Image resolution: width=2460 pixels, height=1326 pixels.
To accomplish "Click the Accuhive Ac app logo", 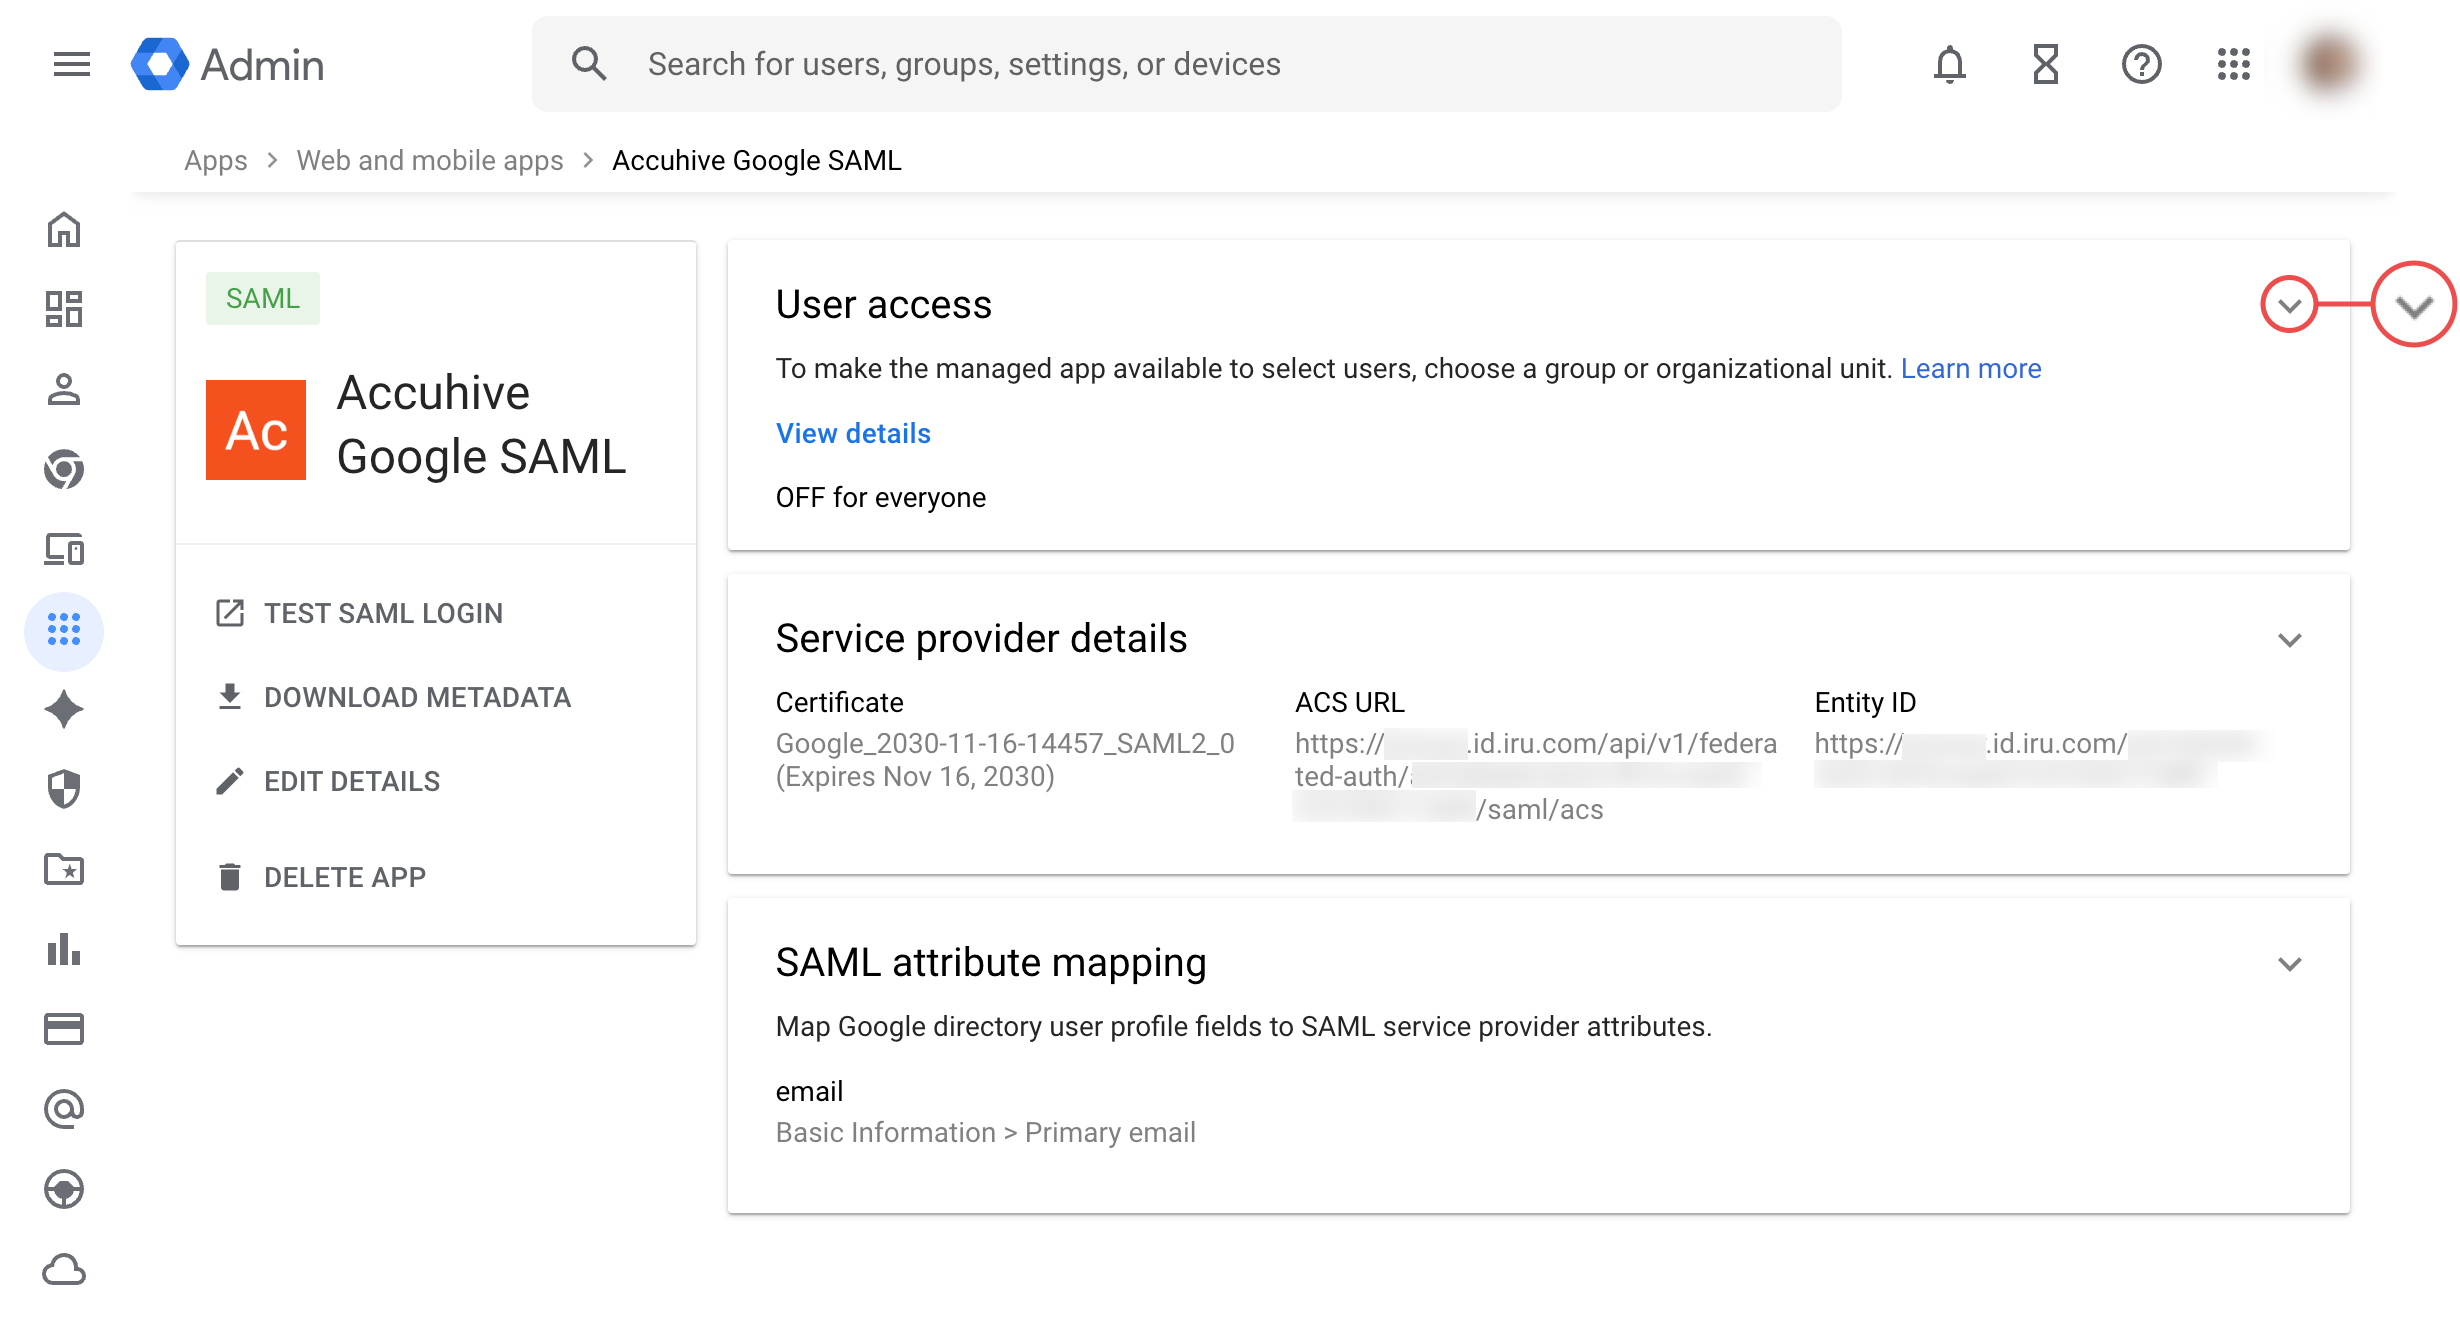I will coord(256,430).
